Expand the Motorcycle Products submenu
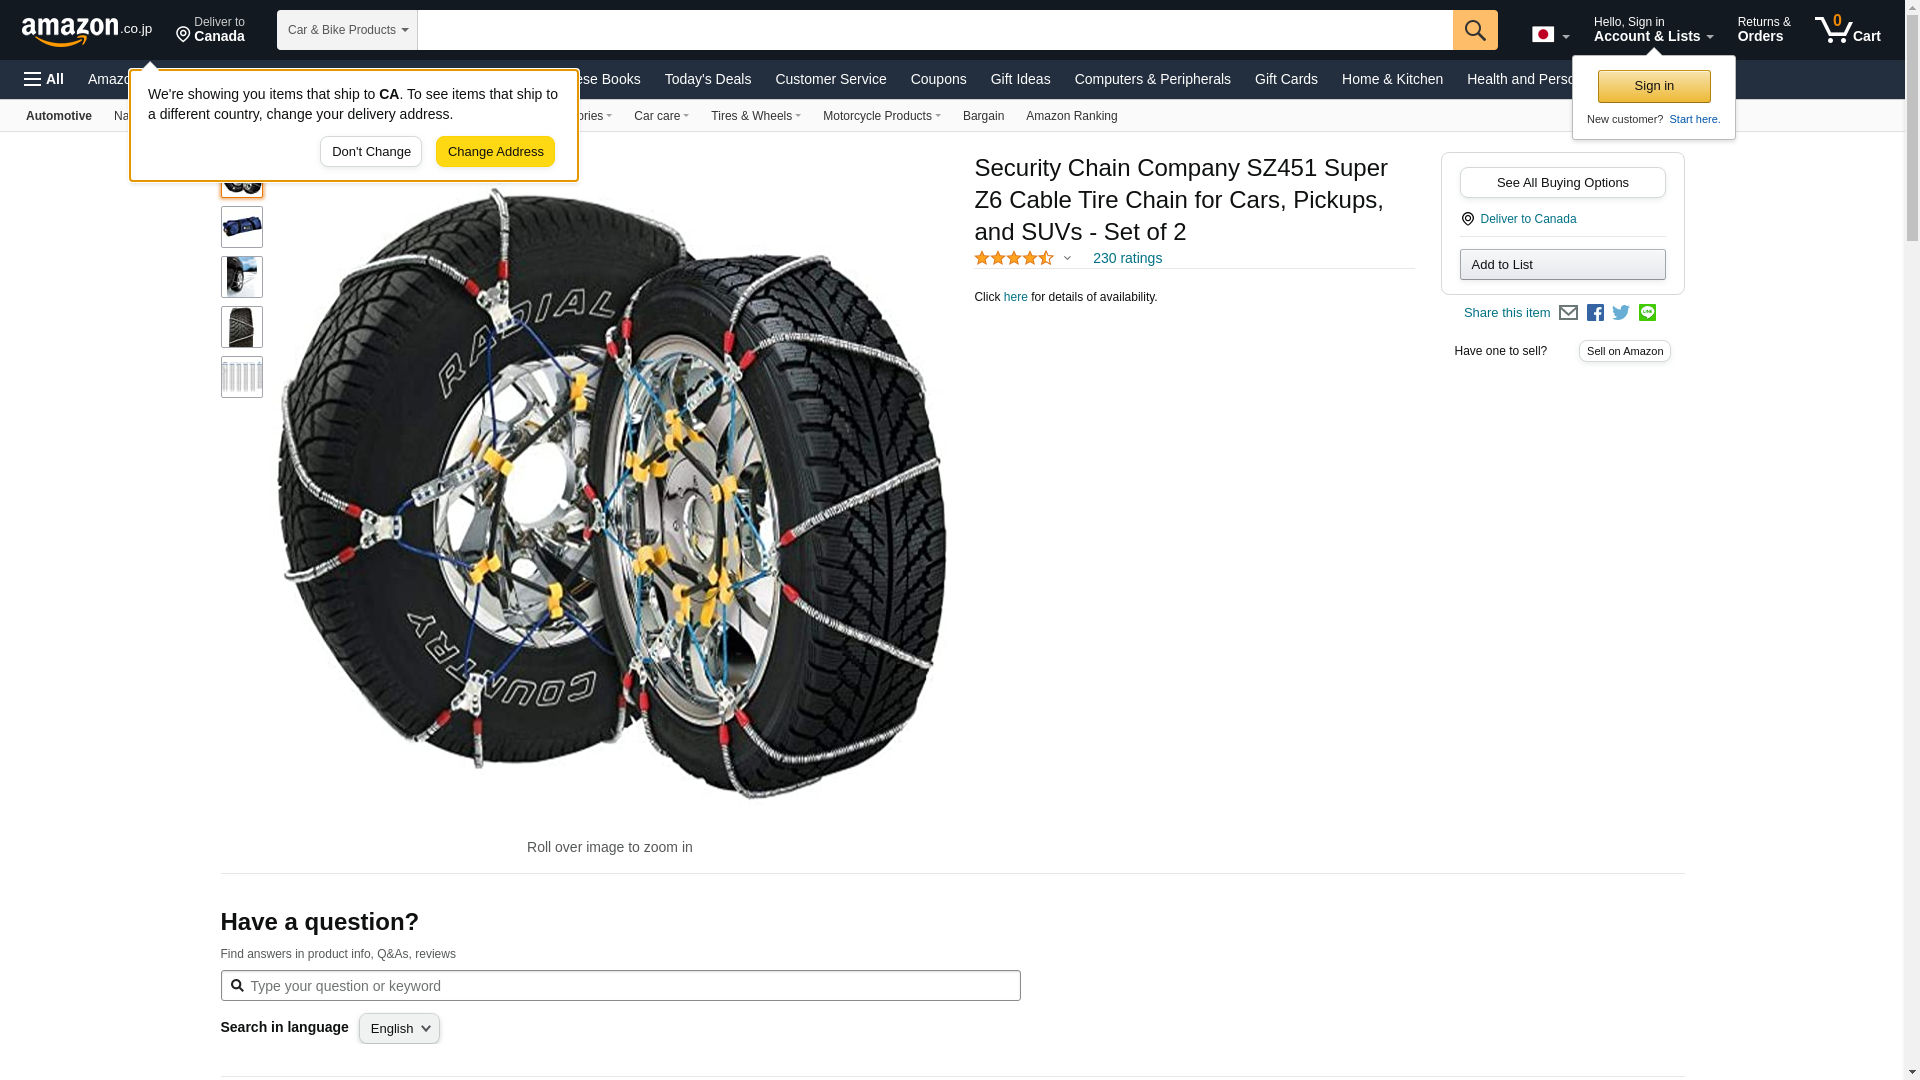This screenshot has width=1920, height=1080. (881, 116)
